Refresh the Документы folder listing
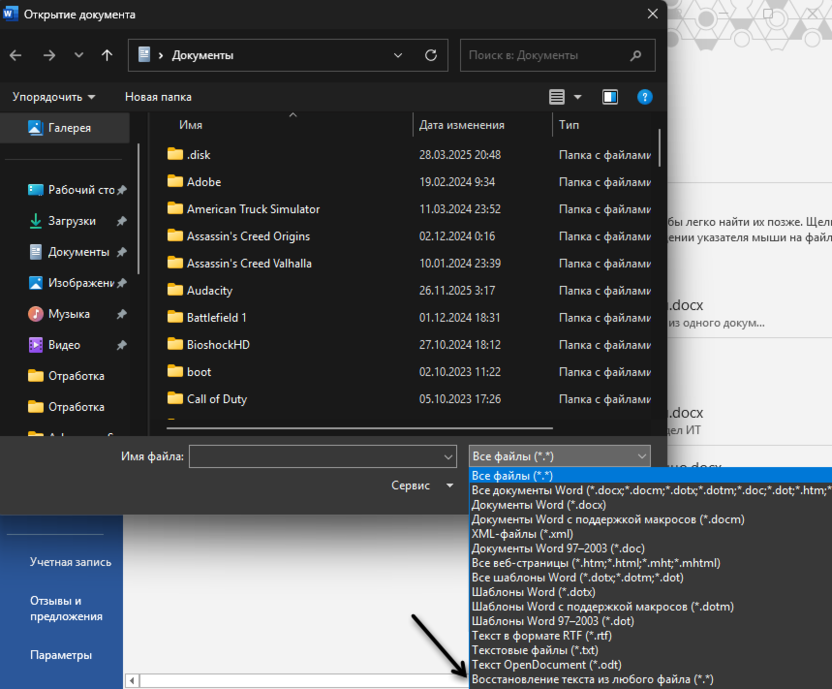 coord(431,55)
